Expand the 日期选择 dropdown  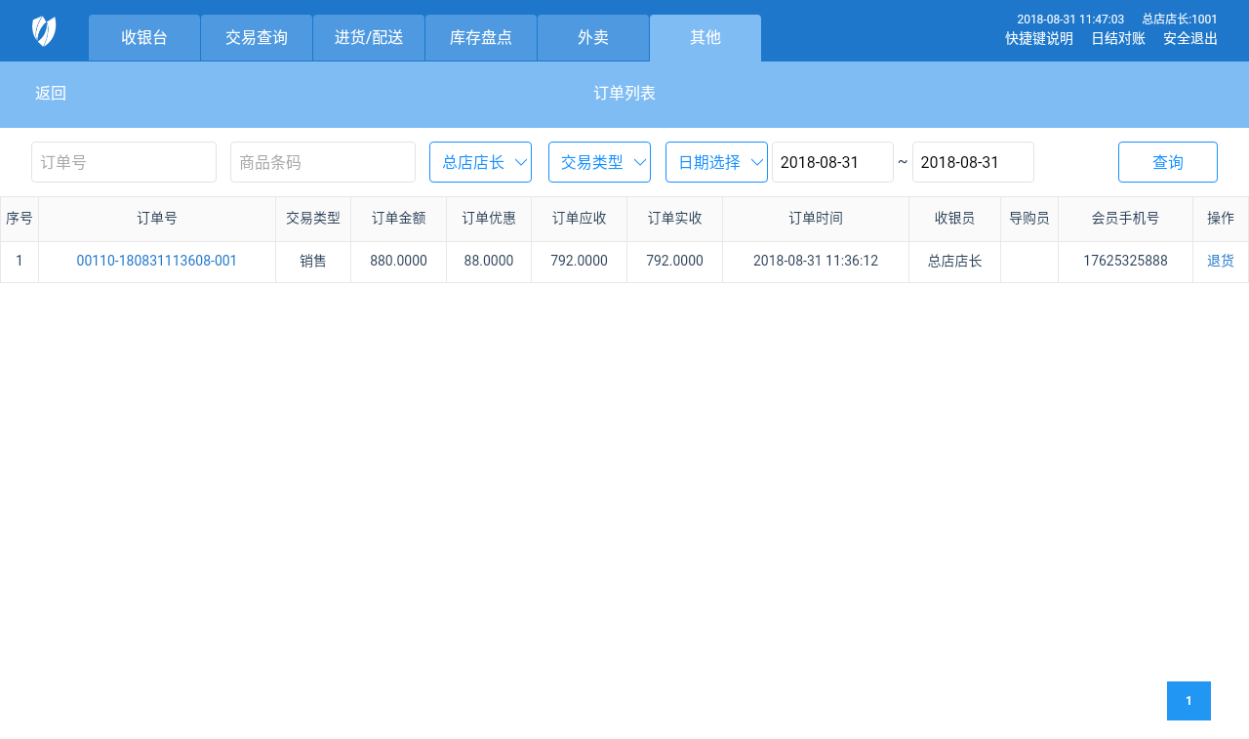(716, 162)
